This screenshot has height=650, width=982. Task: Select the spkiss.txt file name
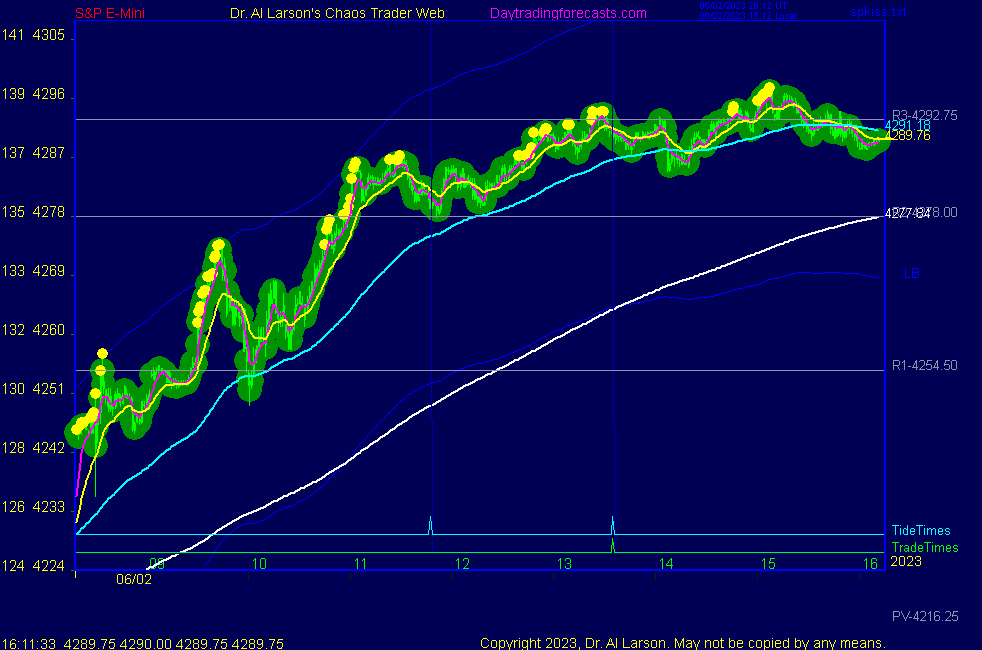878,12
